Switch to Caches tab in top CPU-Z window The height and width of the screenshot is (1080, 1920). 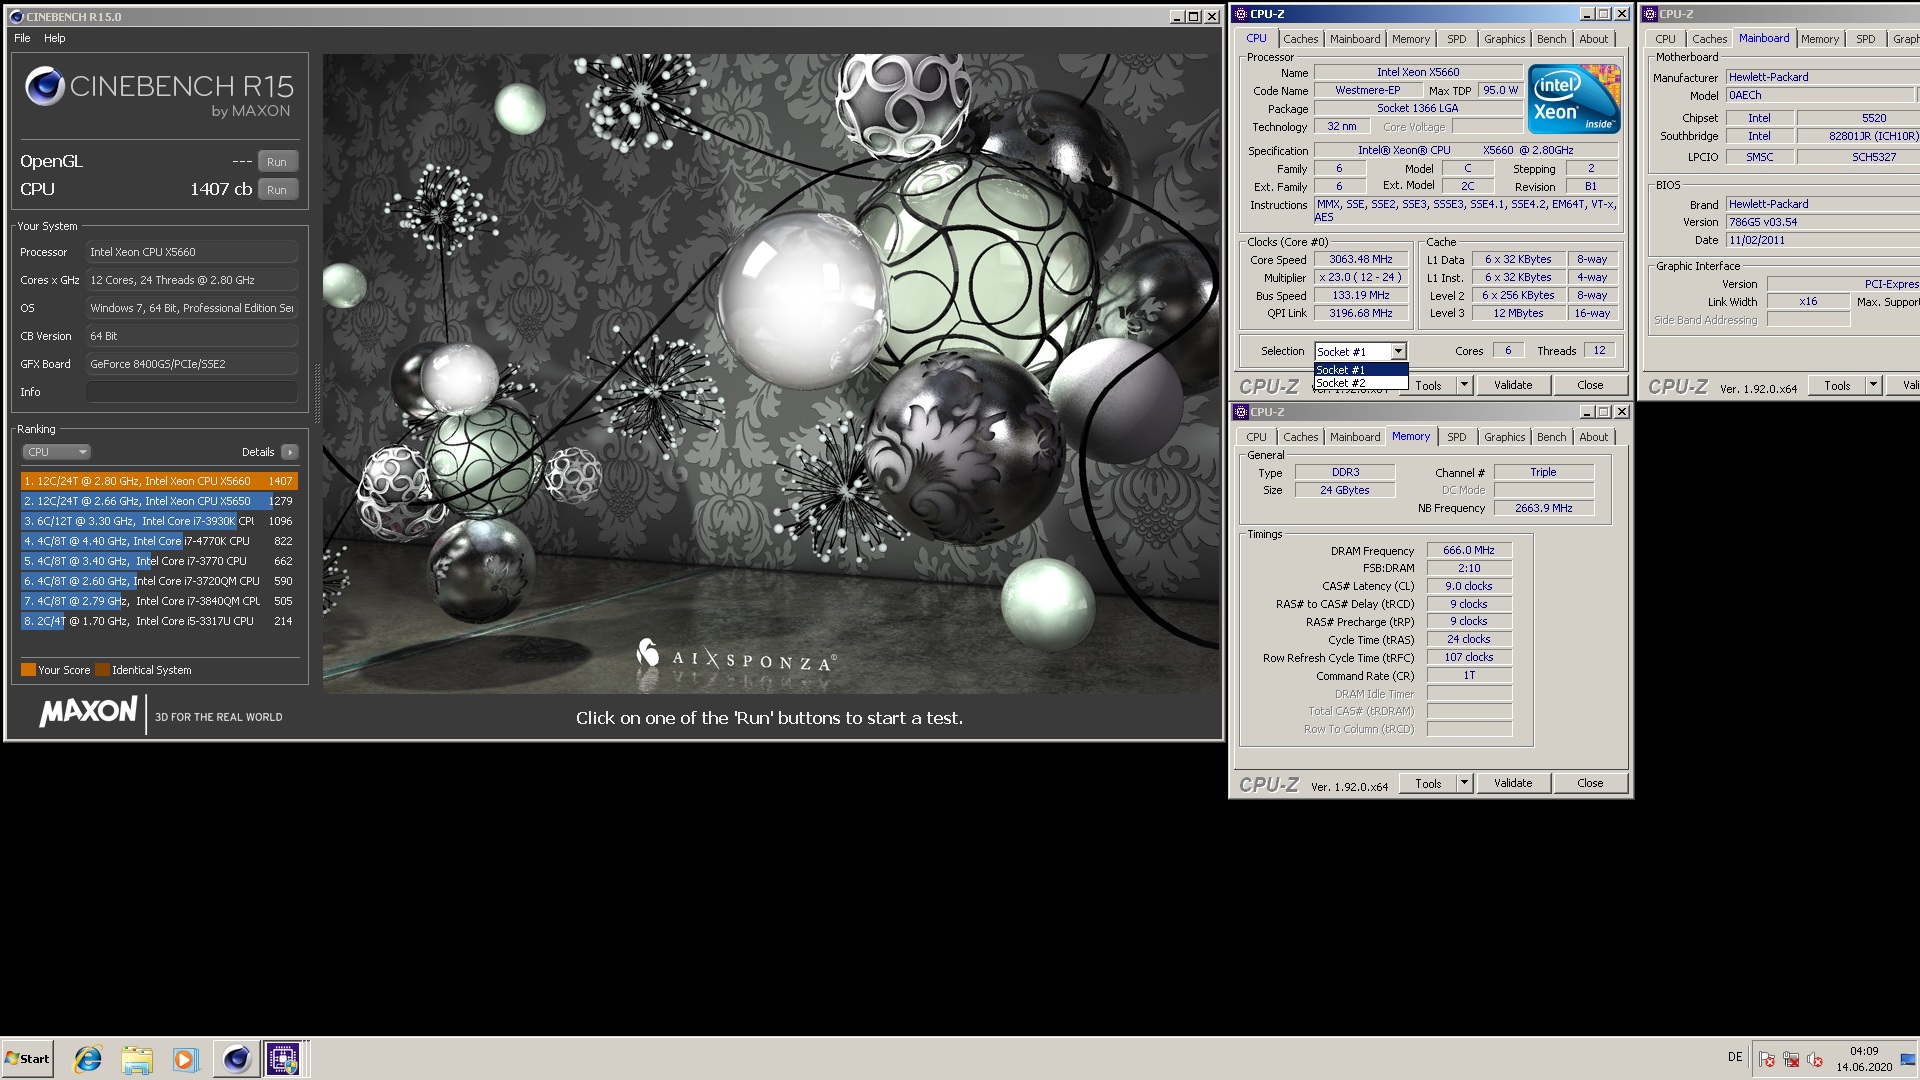coord(1300,39)
